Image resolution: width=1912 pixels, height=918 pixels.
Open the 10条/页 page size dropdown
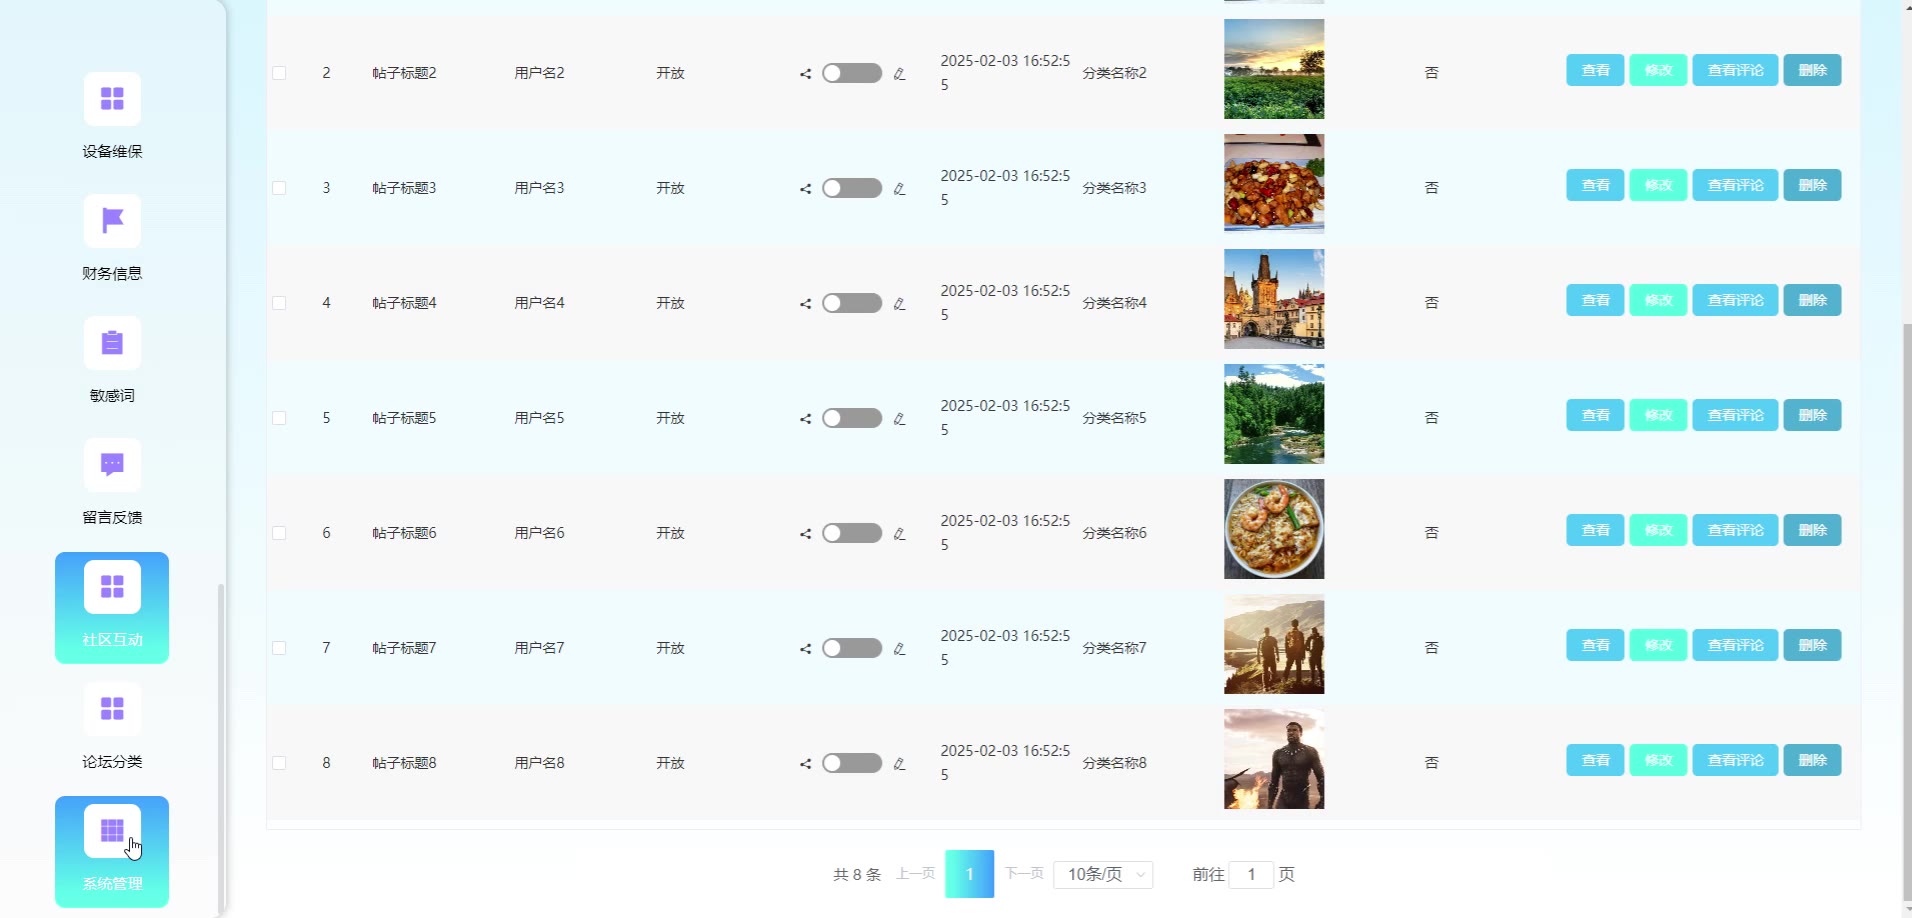click(1103, 874)
